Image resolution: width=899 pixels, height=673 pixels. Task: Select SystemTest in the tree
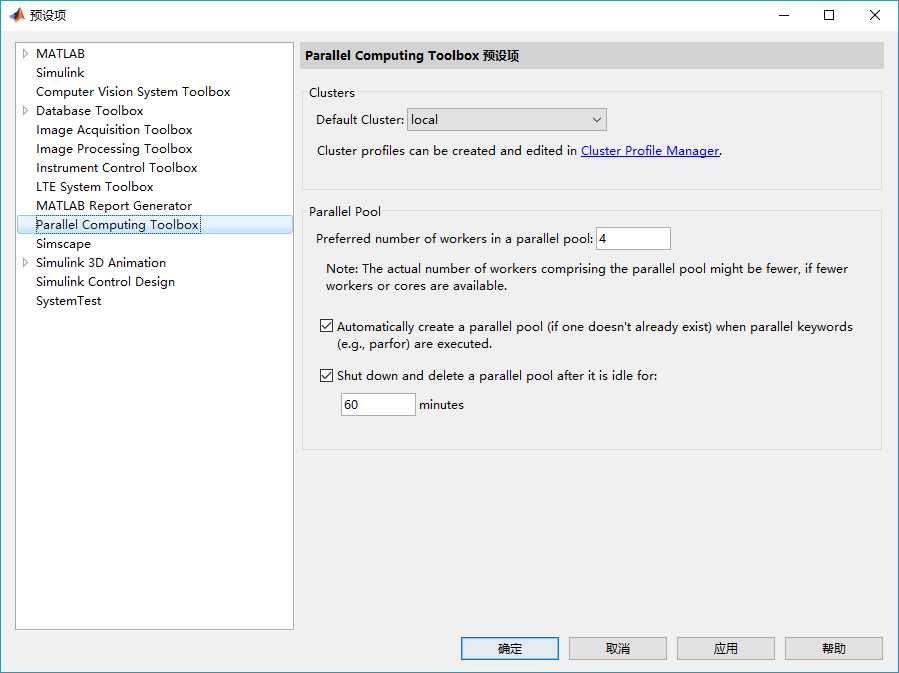[68, 300]
